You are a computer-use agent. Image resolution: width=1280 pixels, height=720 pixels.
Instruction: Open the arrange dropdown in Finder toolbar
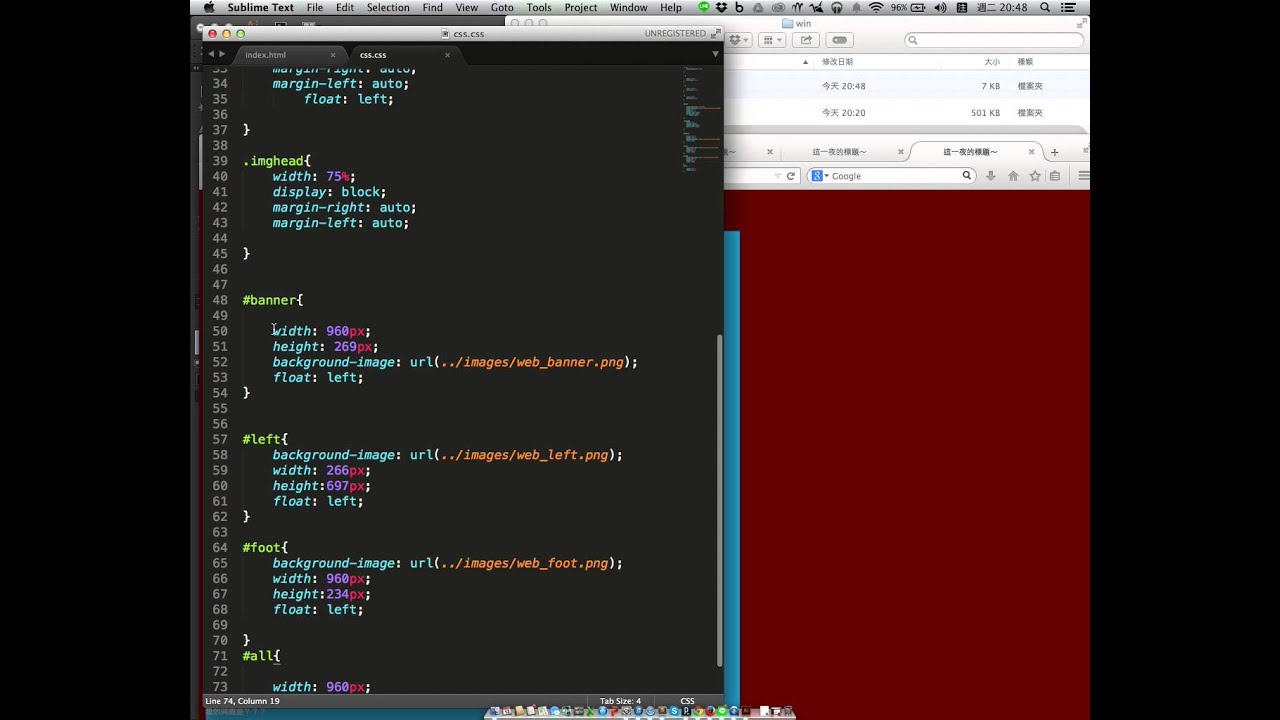pyautogui.click(x=772, y=40)
